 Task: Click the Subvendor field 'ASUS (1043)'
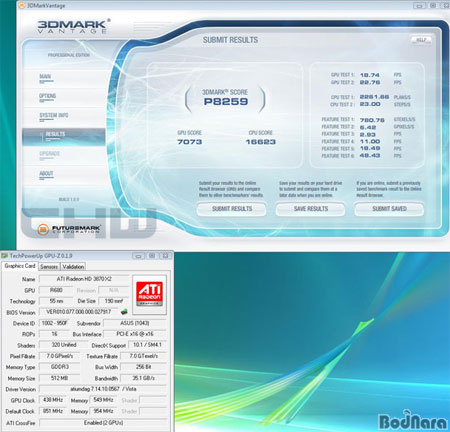pyautogui.click(x=135, y=323)
